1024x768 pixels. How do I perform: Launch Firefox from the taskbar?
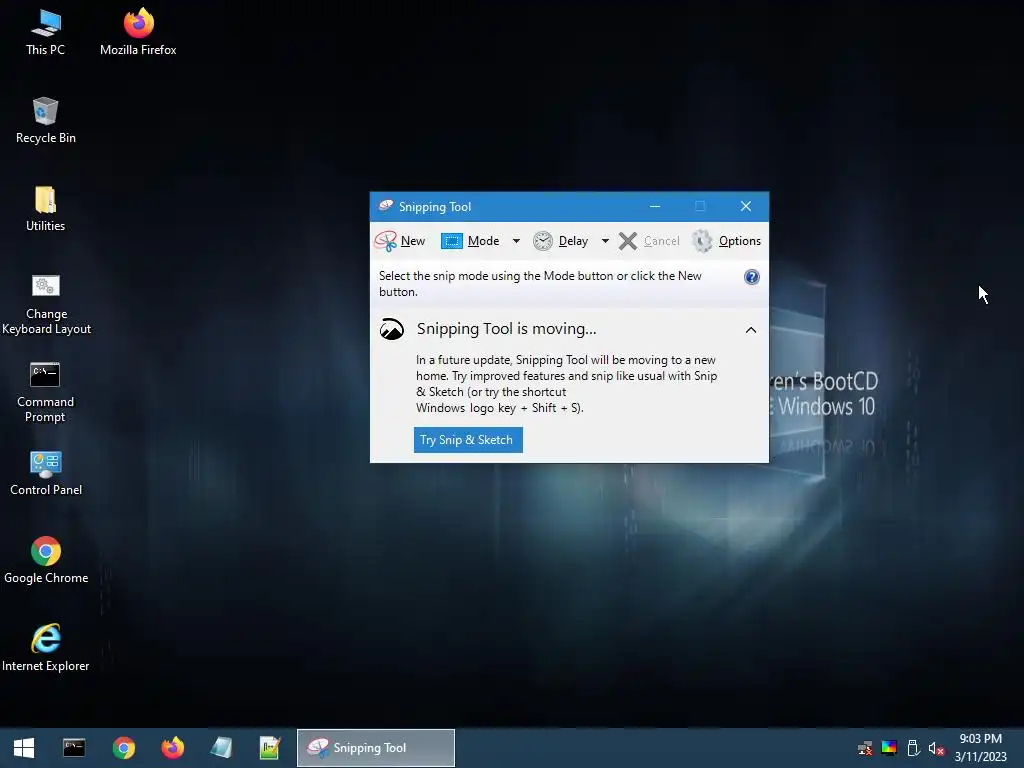click(x=172, y=748)
